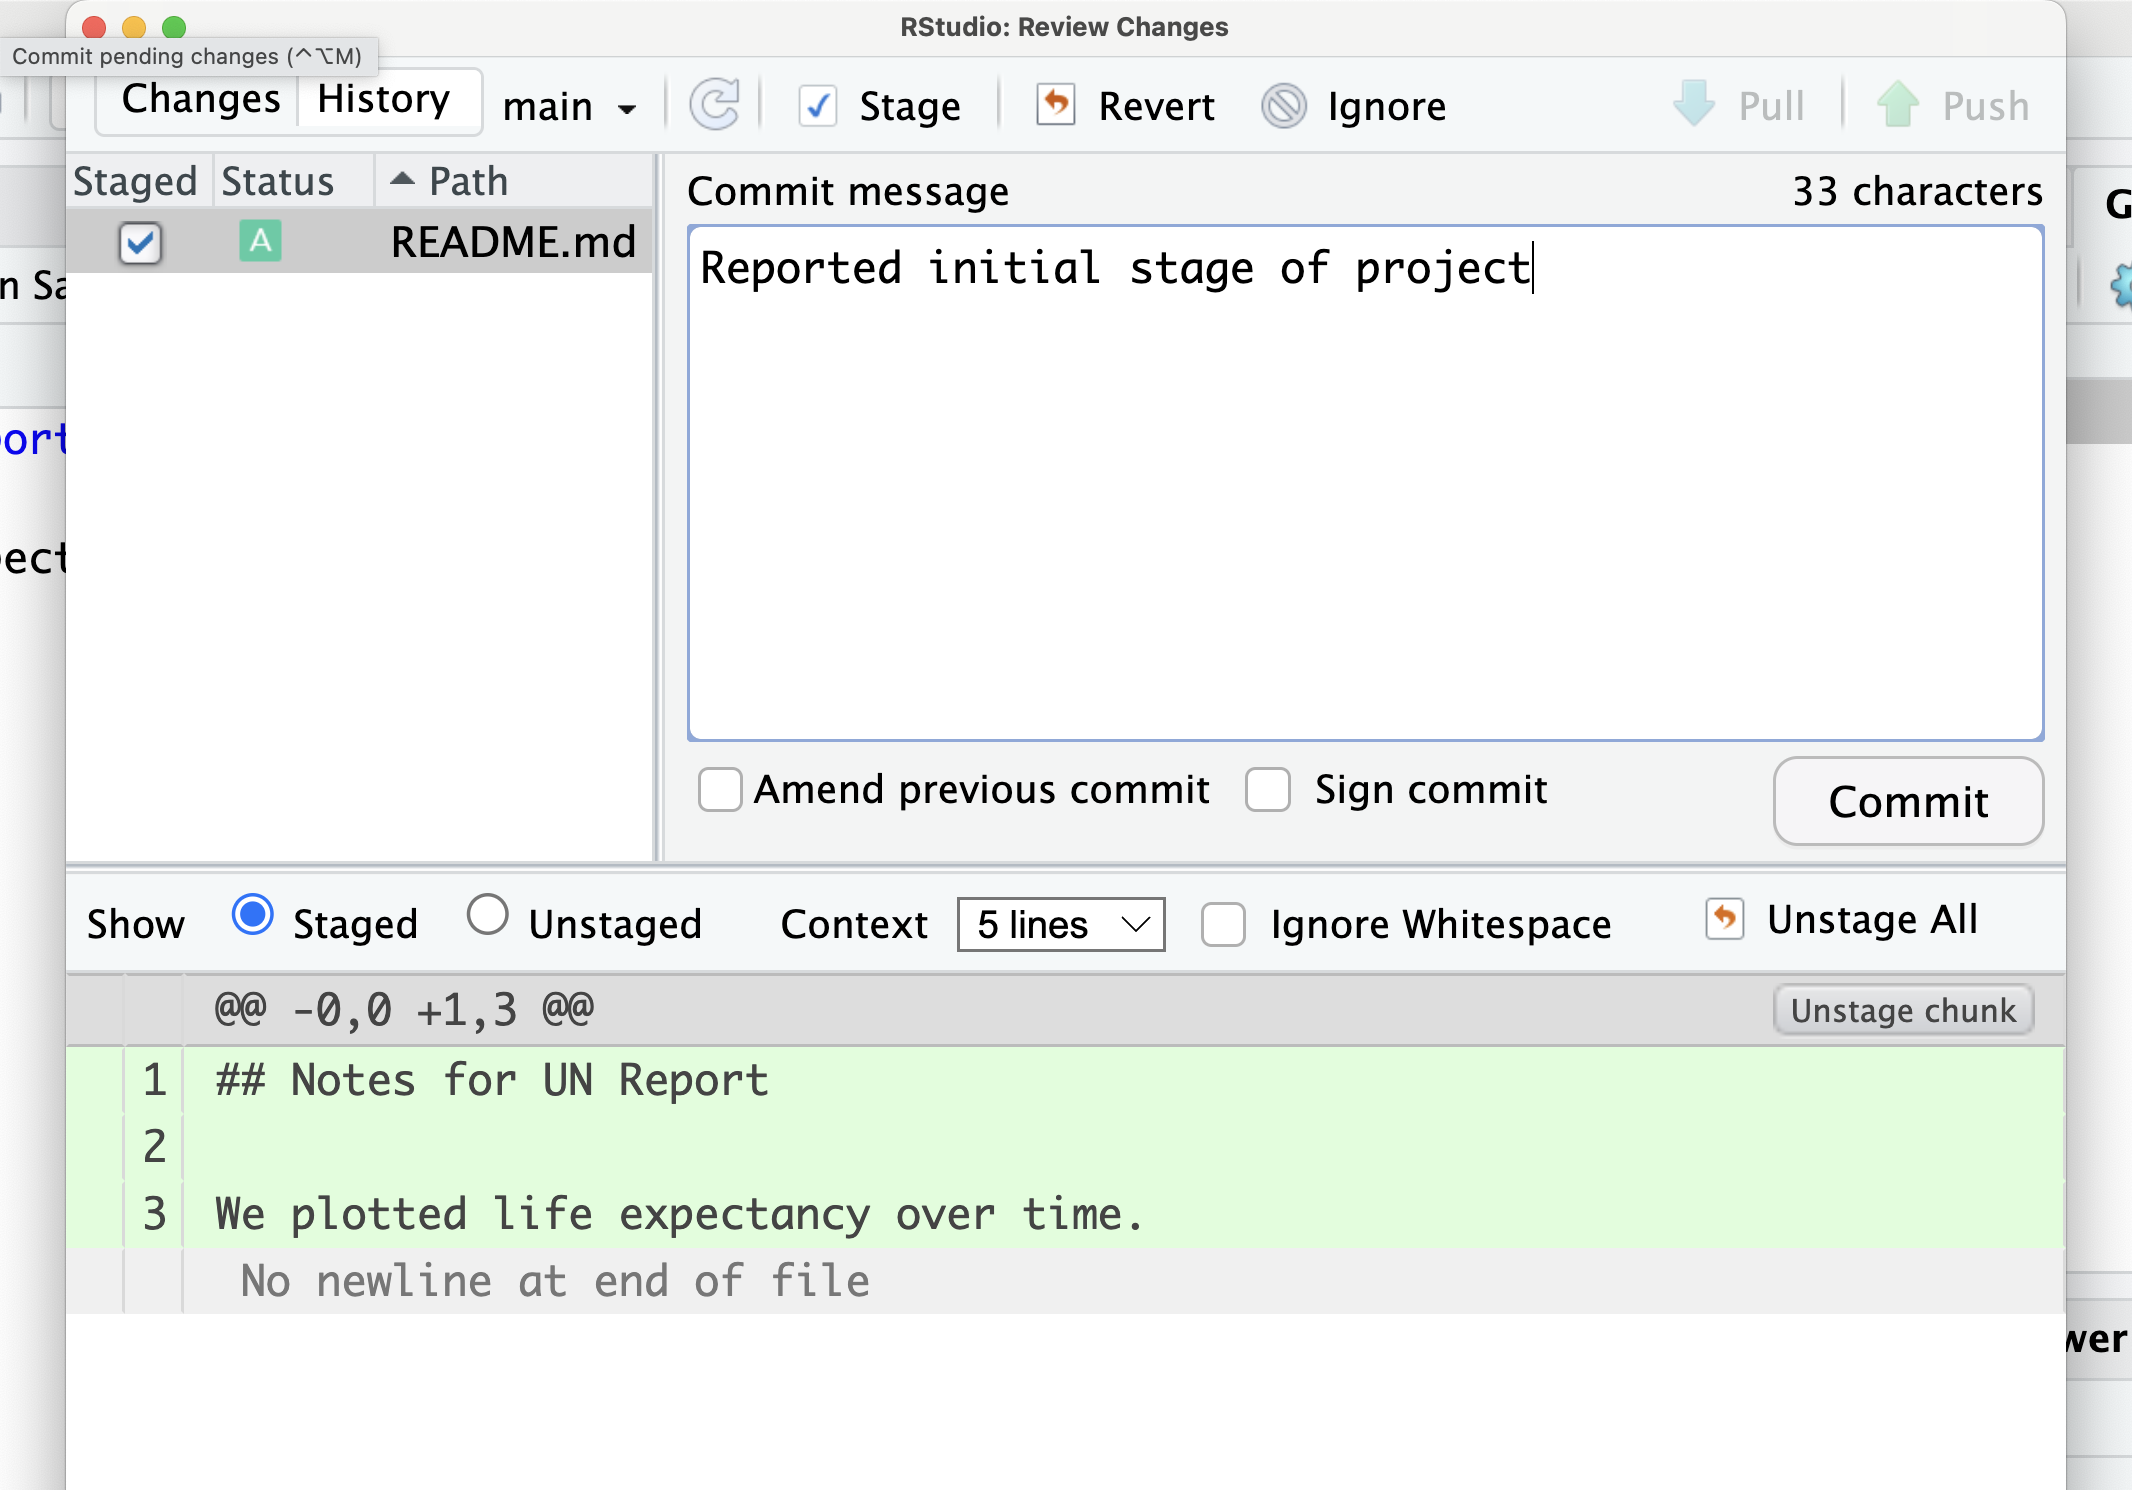Enable Ignore Whitespace option
The height and width of the screenshot is (1490, 2132).
click(x=1223, y=924)
